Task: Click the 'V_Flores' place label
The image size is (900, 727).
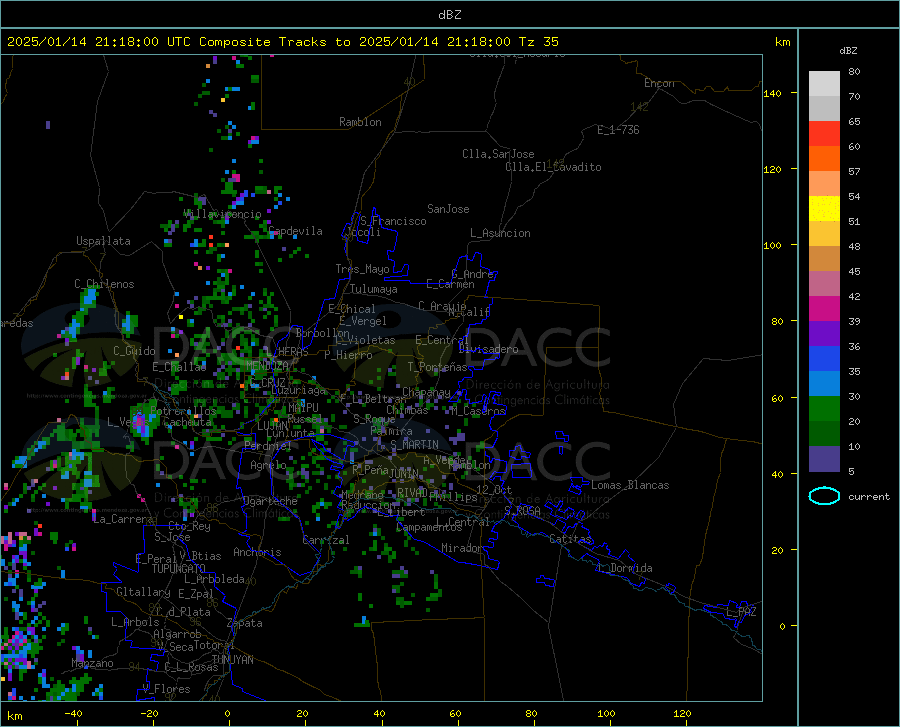Action: (166, 689)
